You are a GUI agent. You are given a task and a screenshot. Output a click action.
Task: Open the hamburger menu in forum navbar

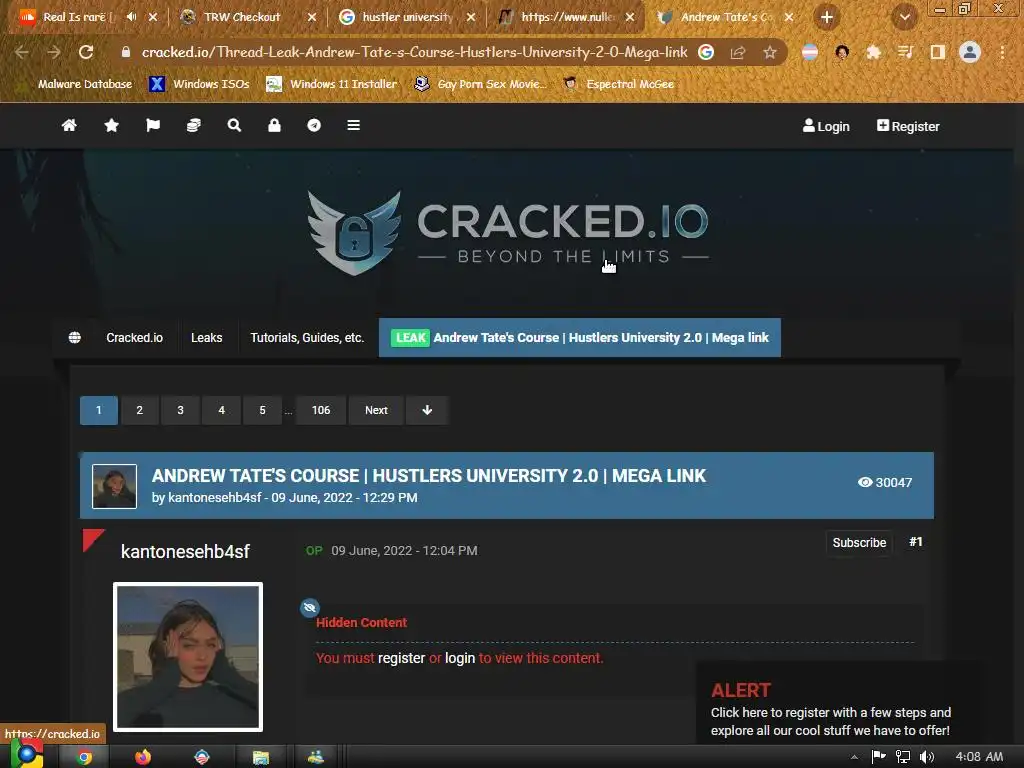[353, 125]
